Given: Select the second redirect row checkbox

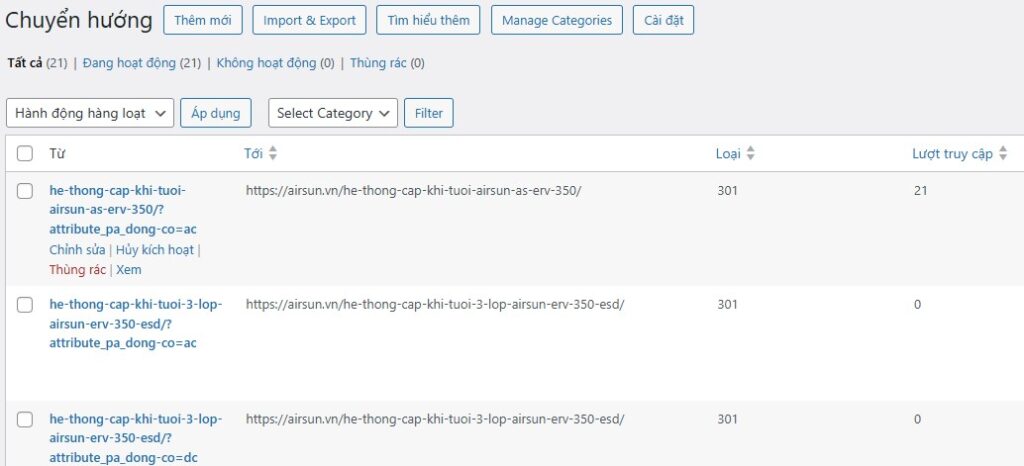Looking at the screenshot, I should (x=25, y=305).
